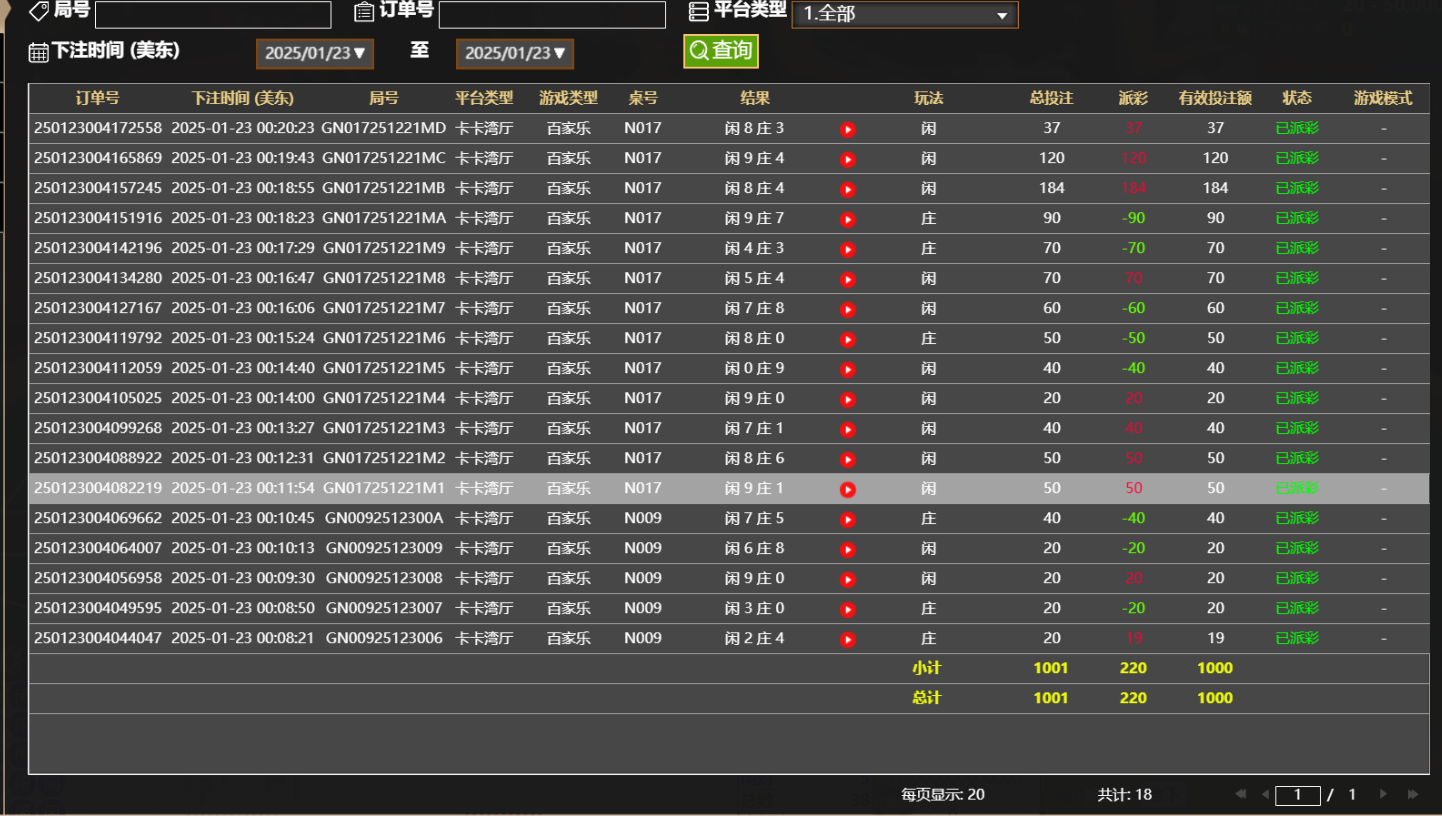Open the end date picker after 至
This screenshot has width=1442, height=816.
pos(514,53)
